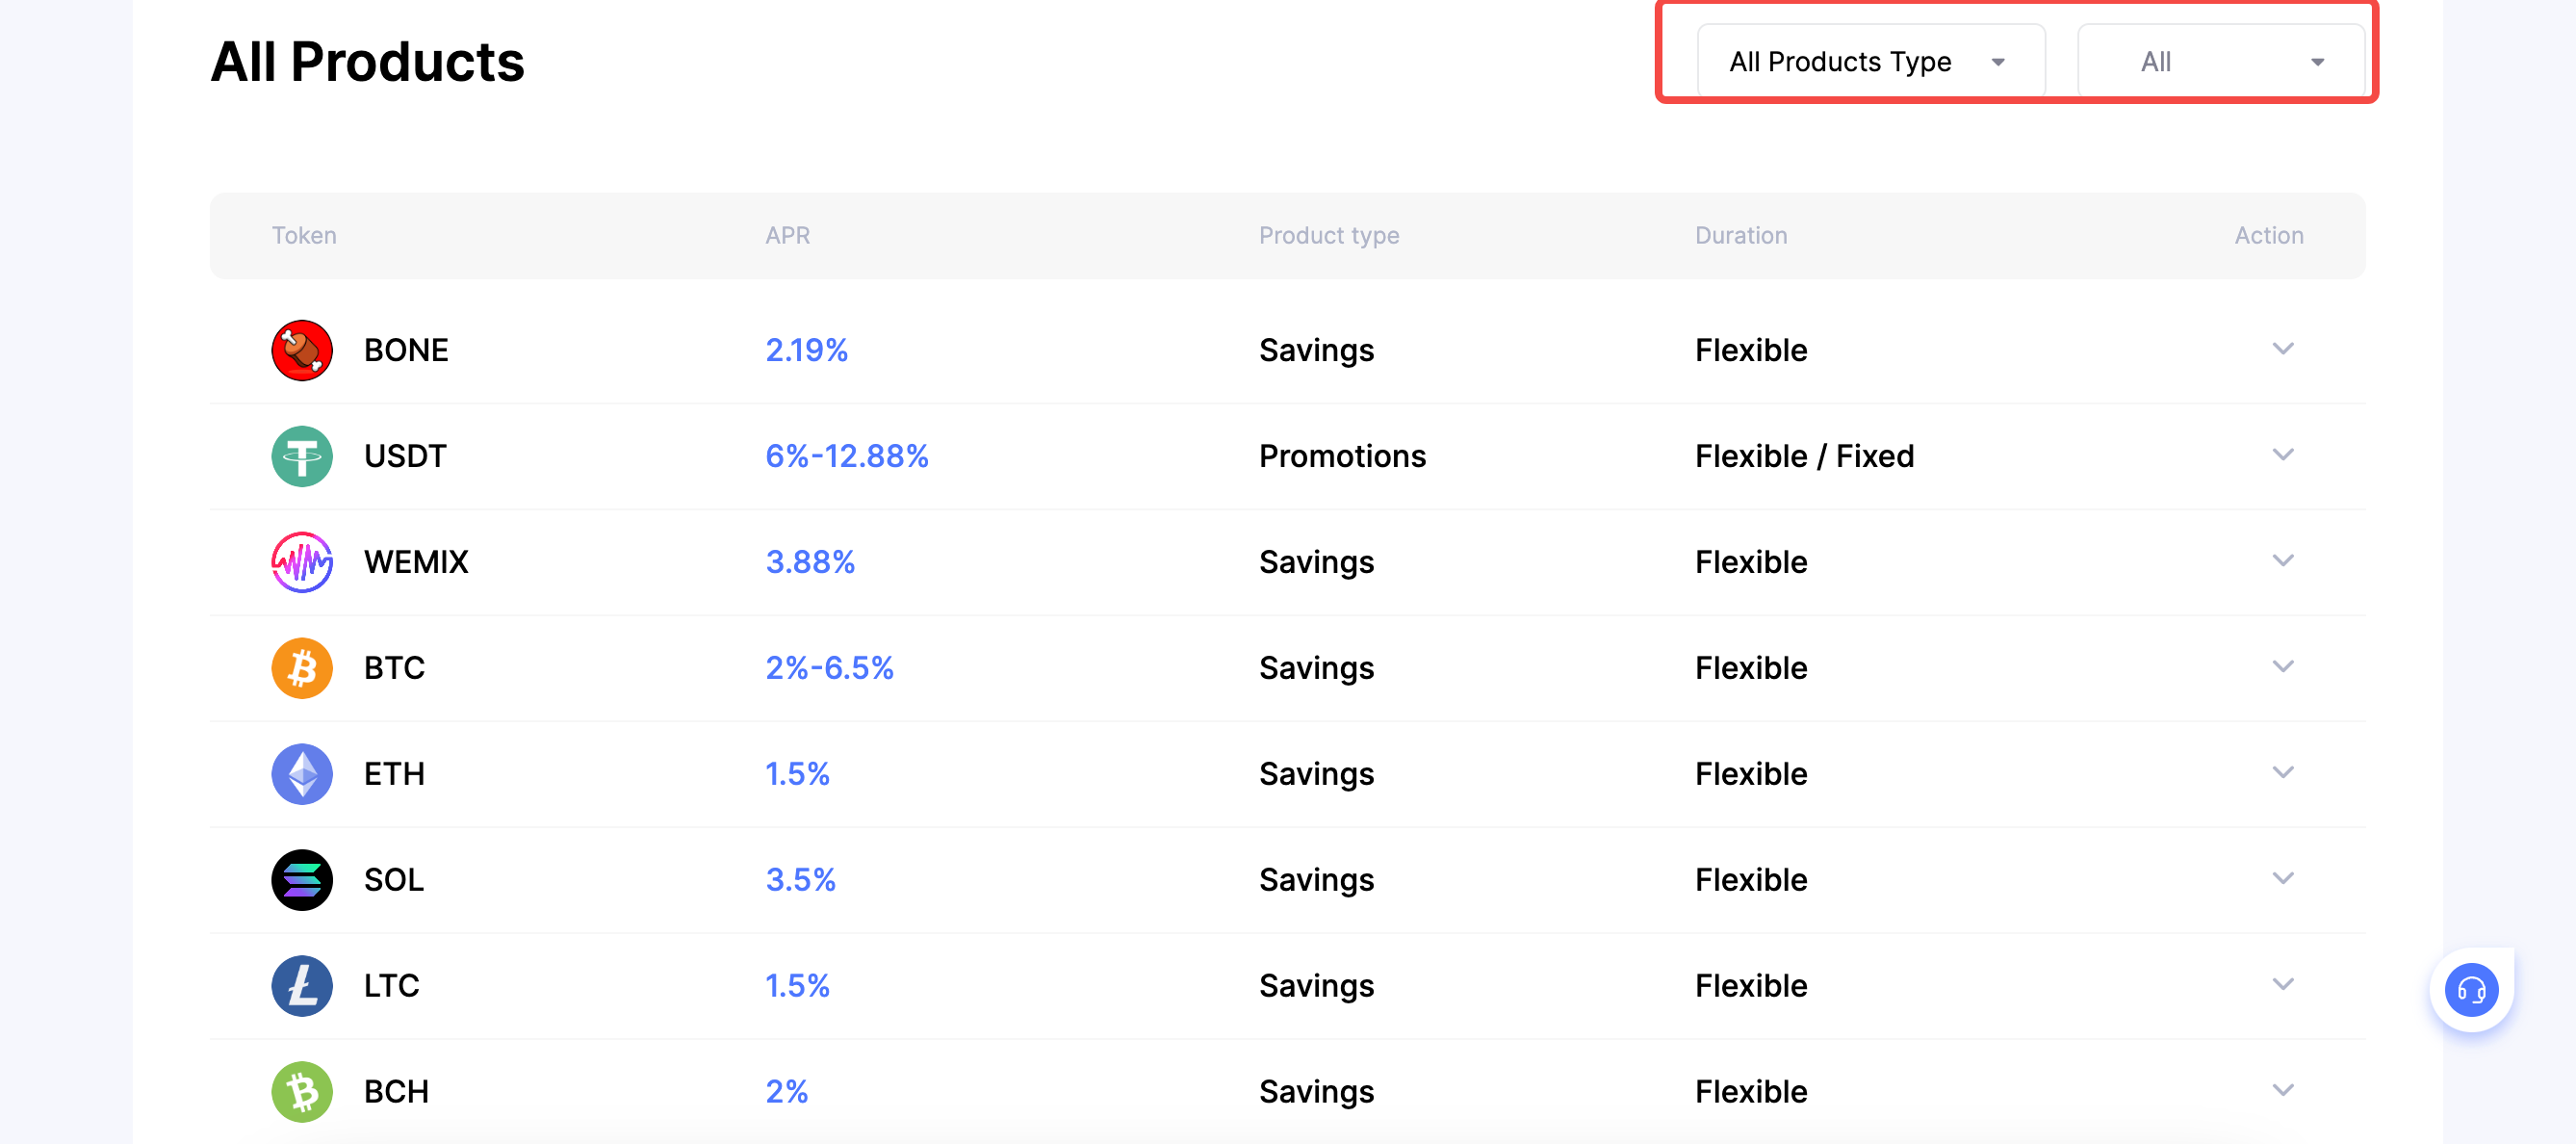The width and height of the screenshot is (2576, 1144).
Task: Expand the ETH row chevron
Action: click(x=2283, y=773)
